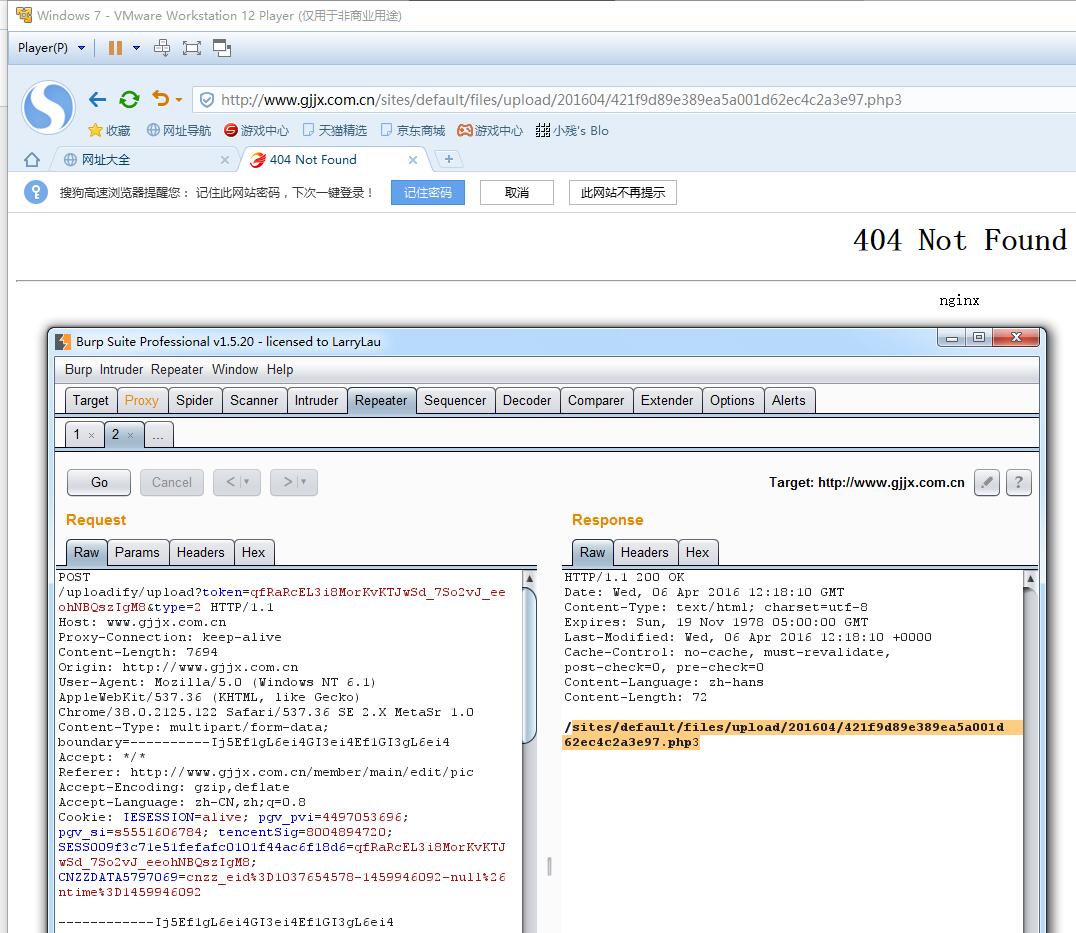Open Repeater help question mark icon
The image size is (1076, 933).
click(1018, 482)
